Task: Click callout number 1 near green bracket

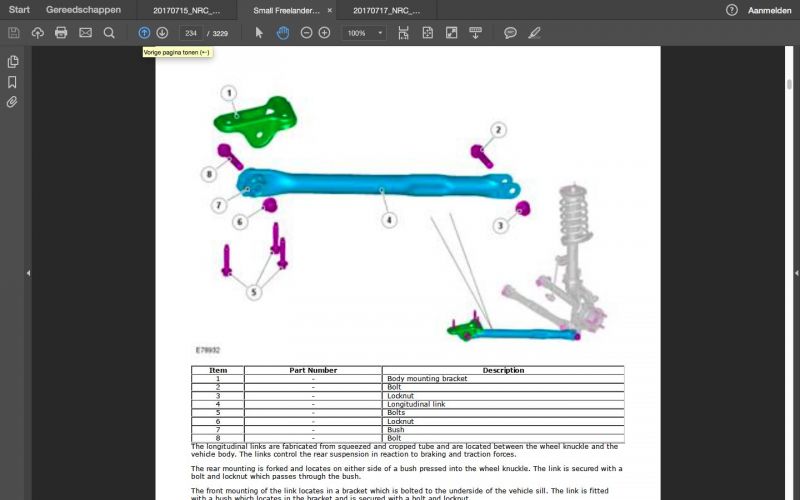Action: 229,93
